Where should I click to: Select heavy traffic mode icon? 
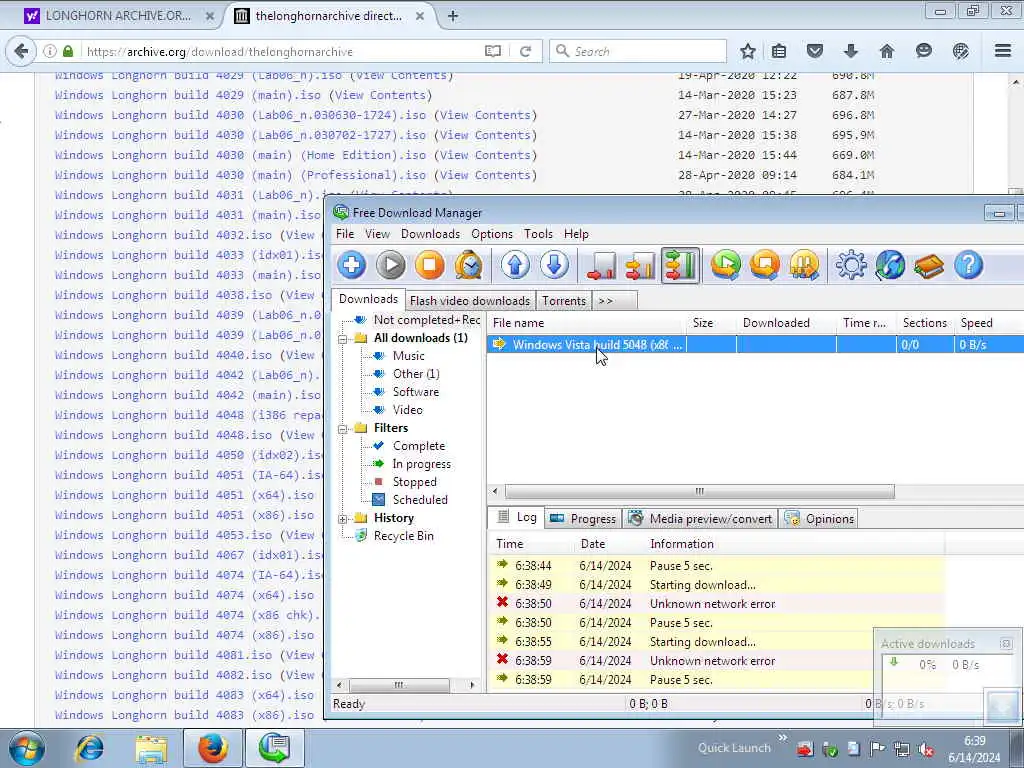pos(680,266)
